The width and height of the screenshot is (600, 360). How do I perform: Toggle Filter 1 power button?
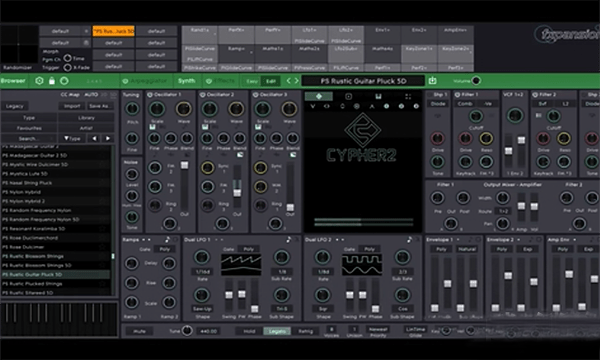[457, 94]
